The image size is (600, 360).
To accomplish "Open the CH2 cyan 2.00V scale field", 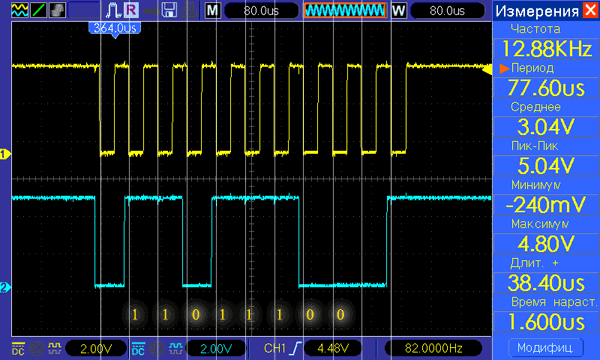I will tap(216, 348).
